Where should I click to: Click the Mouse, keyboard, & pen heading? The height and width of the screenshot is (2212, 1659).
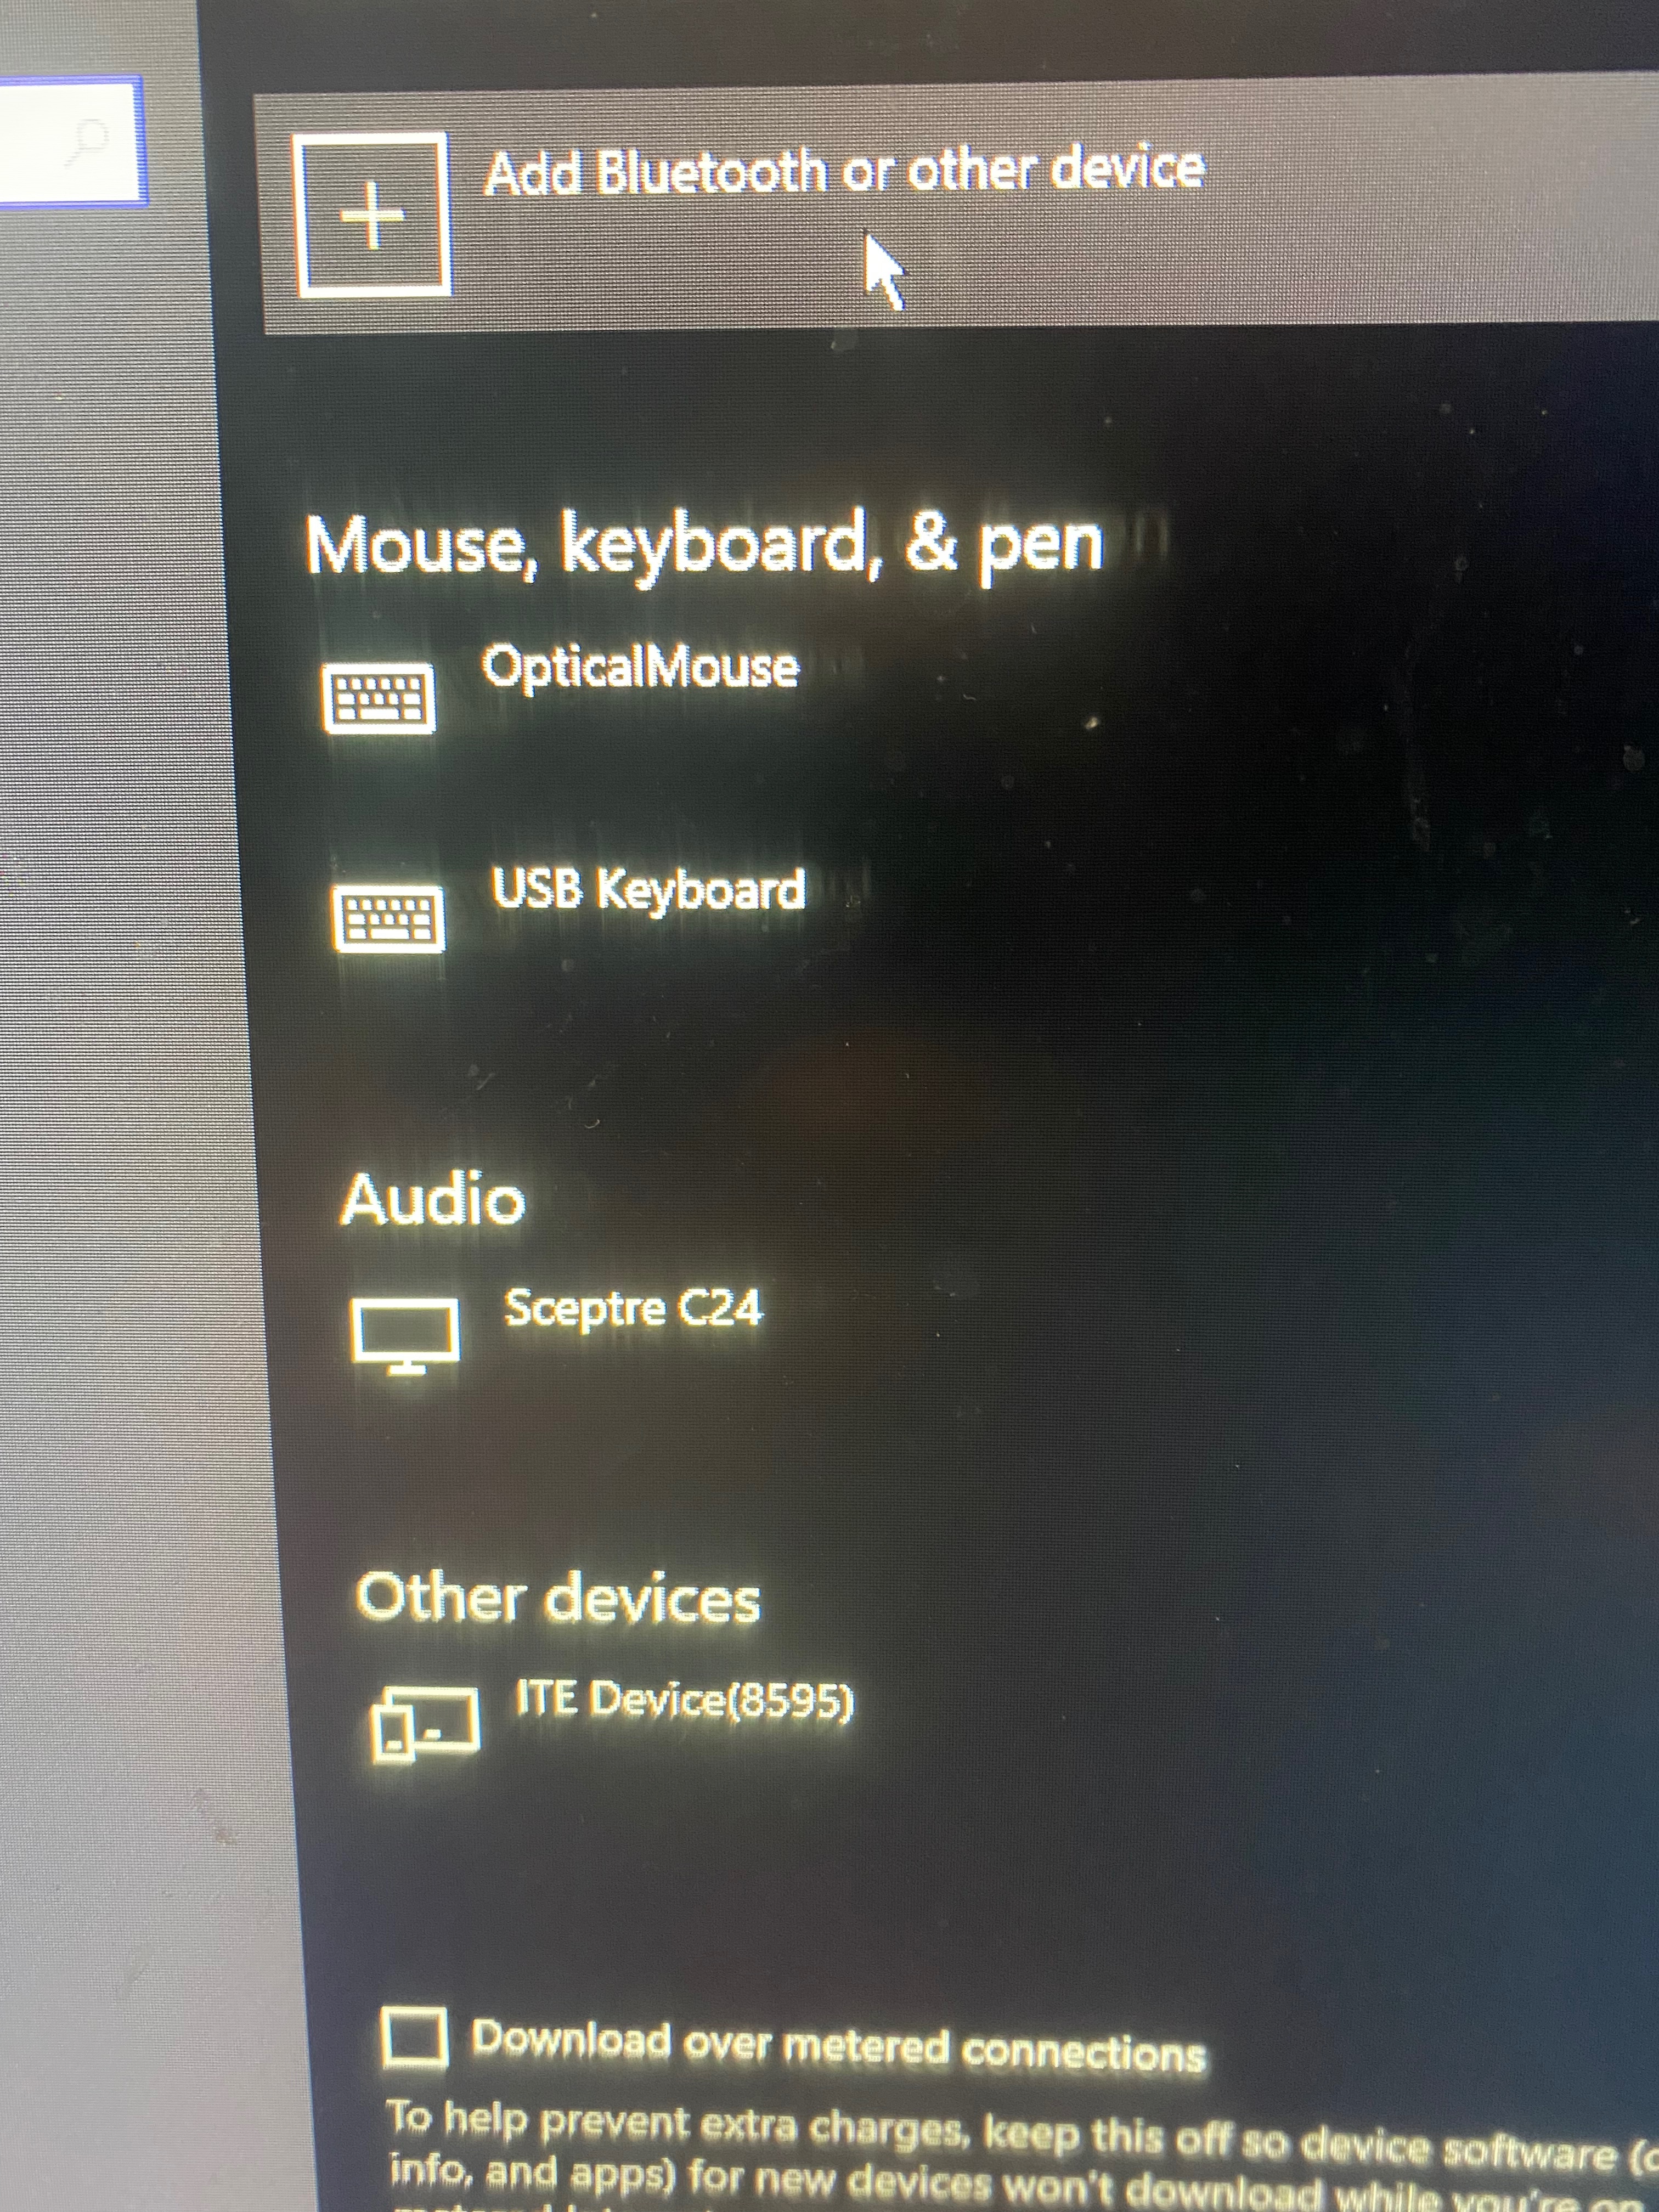704,545
